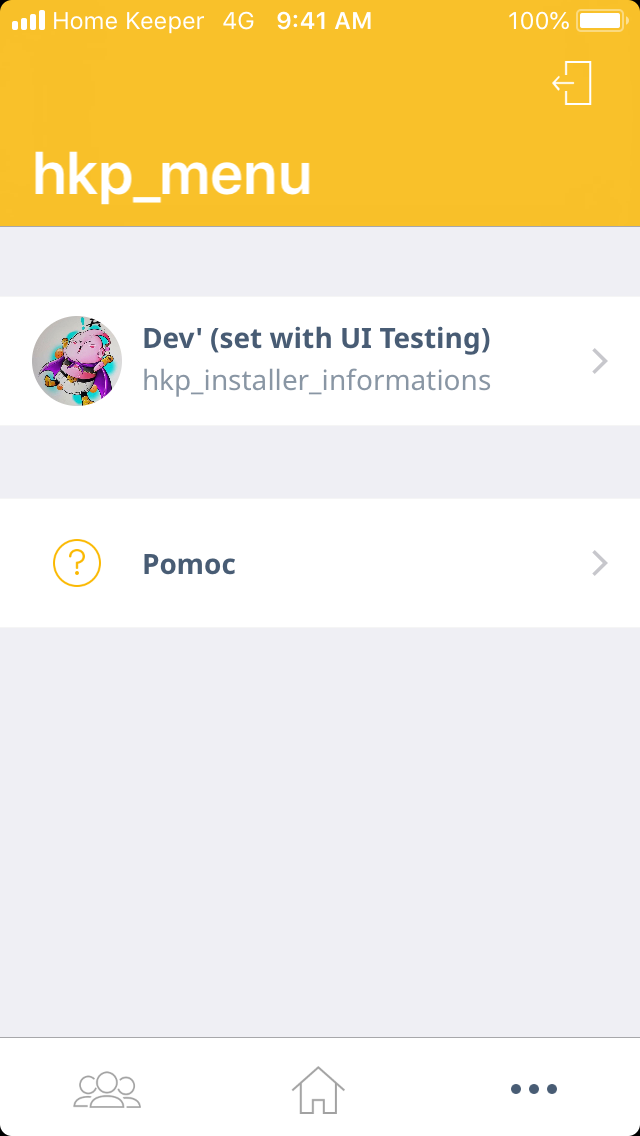Tap the hkp_menu page title
Screen dimensions: 640x1136
[172, 175]
